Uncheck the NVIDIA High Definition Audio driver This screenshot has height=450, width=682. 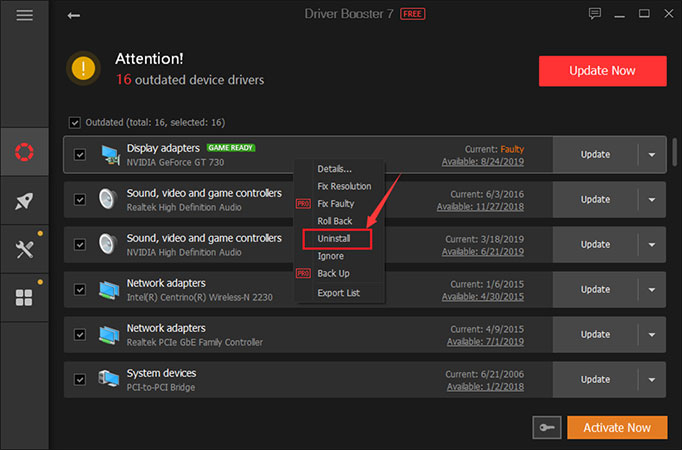click(x=80, y=245)
